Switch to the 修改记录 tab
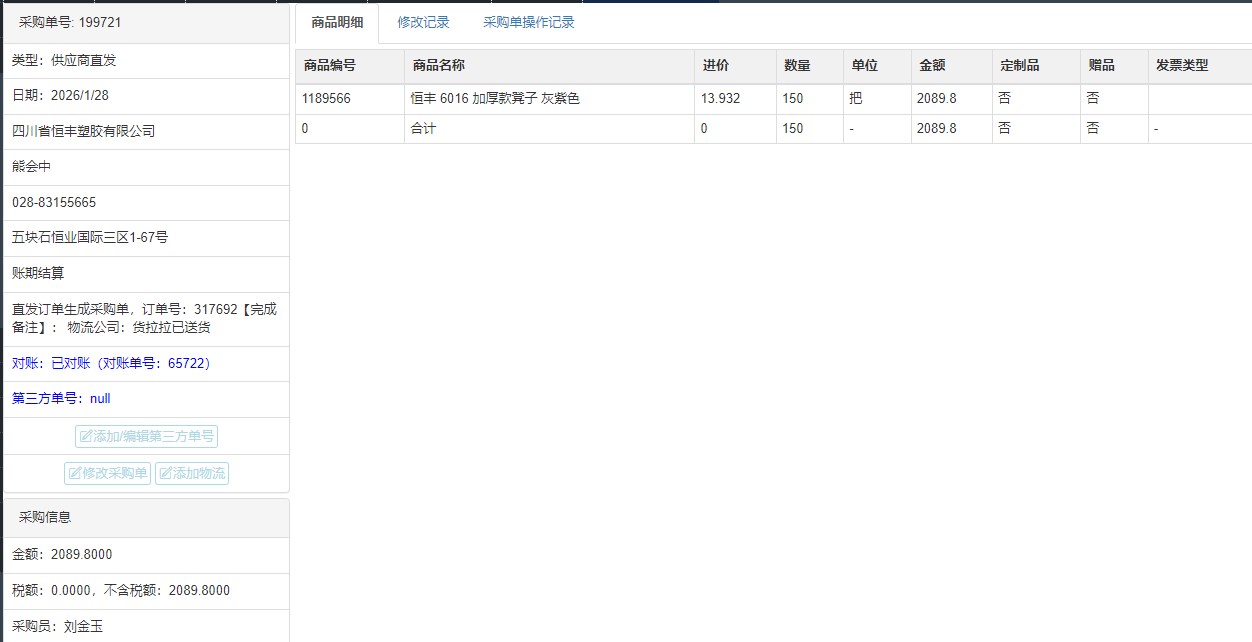1252x642 pixels. point(423,22)
